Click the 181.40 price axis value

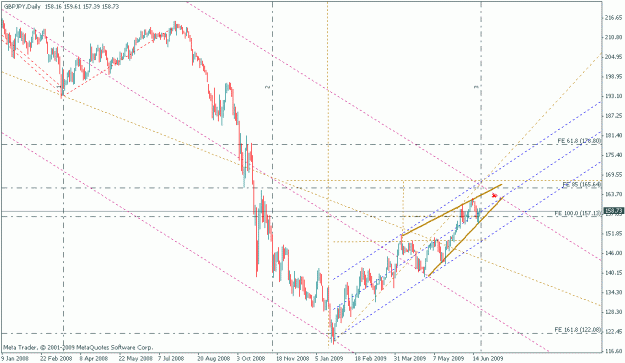coord(613,135)
